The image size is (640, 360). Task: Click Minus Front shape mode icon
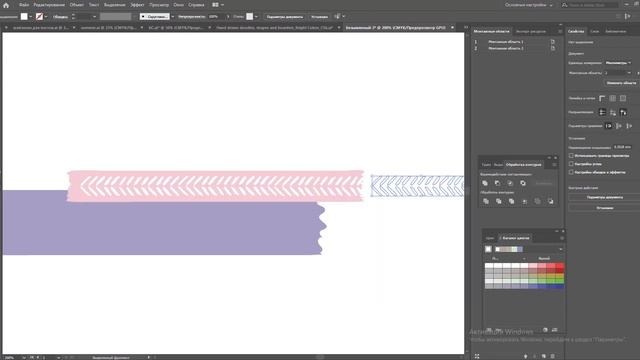(x=498, y=183)
